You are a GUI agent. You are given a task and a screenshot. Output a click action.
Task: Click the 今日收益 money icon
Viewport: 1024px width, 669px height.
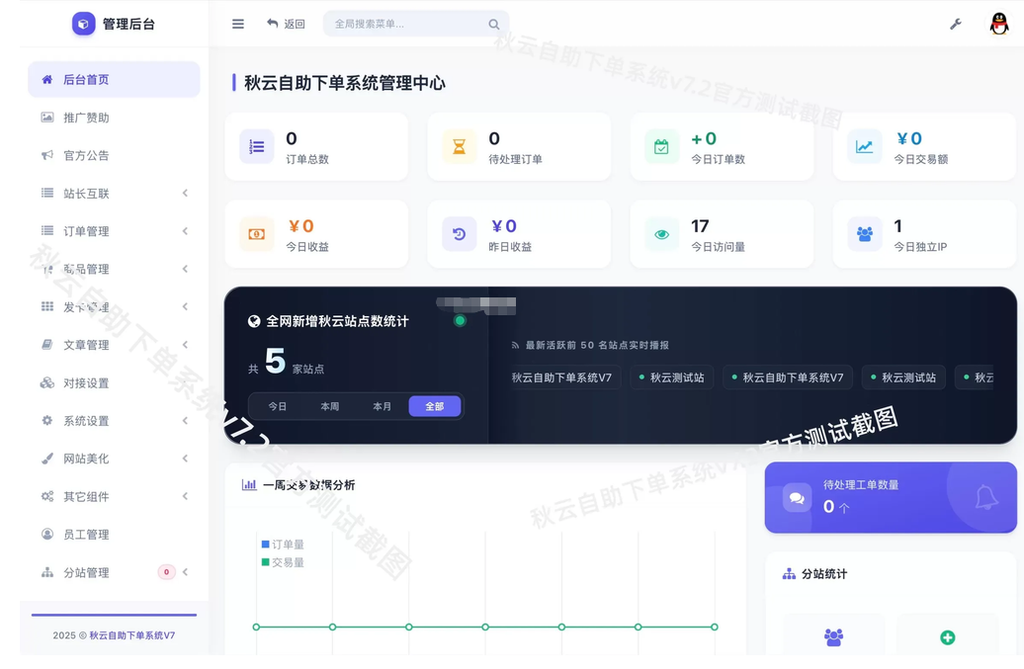tap(257, 234)
